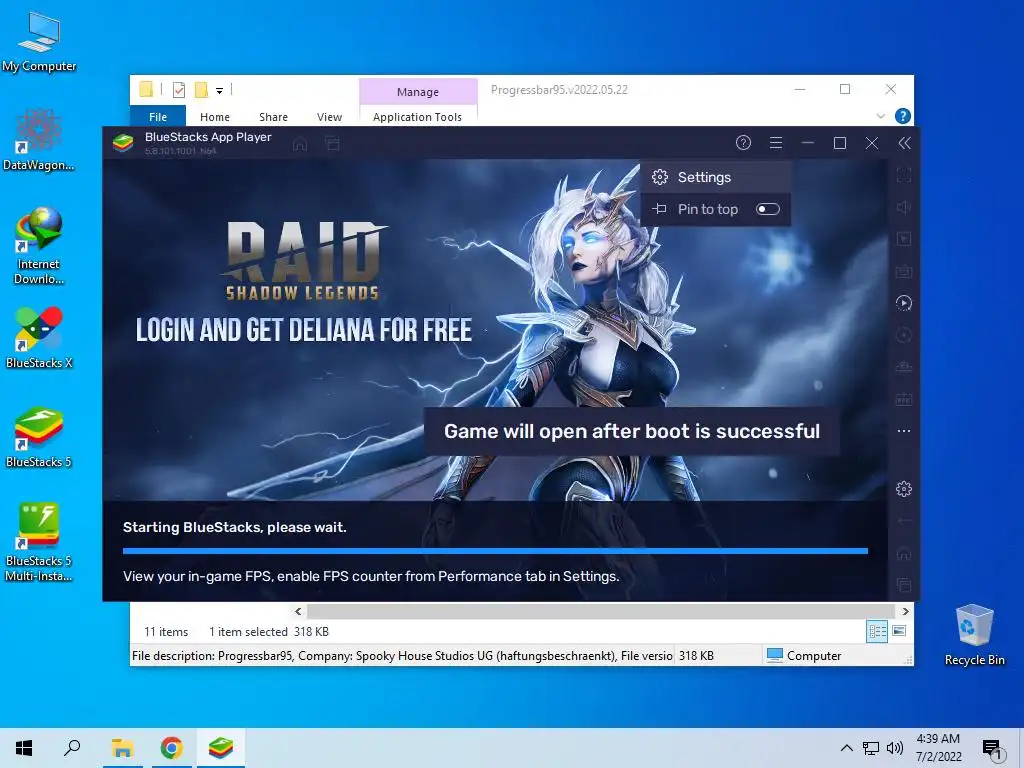The image size is (1024, 768).
Task: Click the Back arrow in BlueStacks sidebar
Action: tap(904, 520)
